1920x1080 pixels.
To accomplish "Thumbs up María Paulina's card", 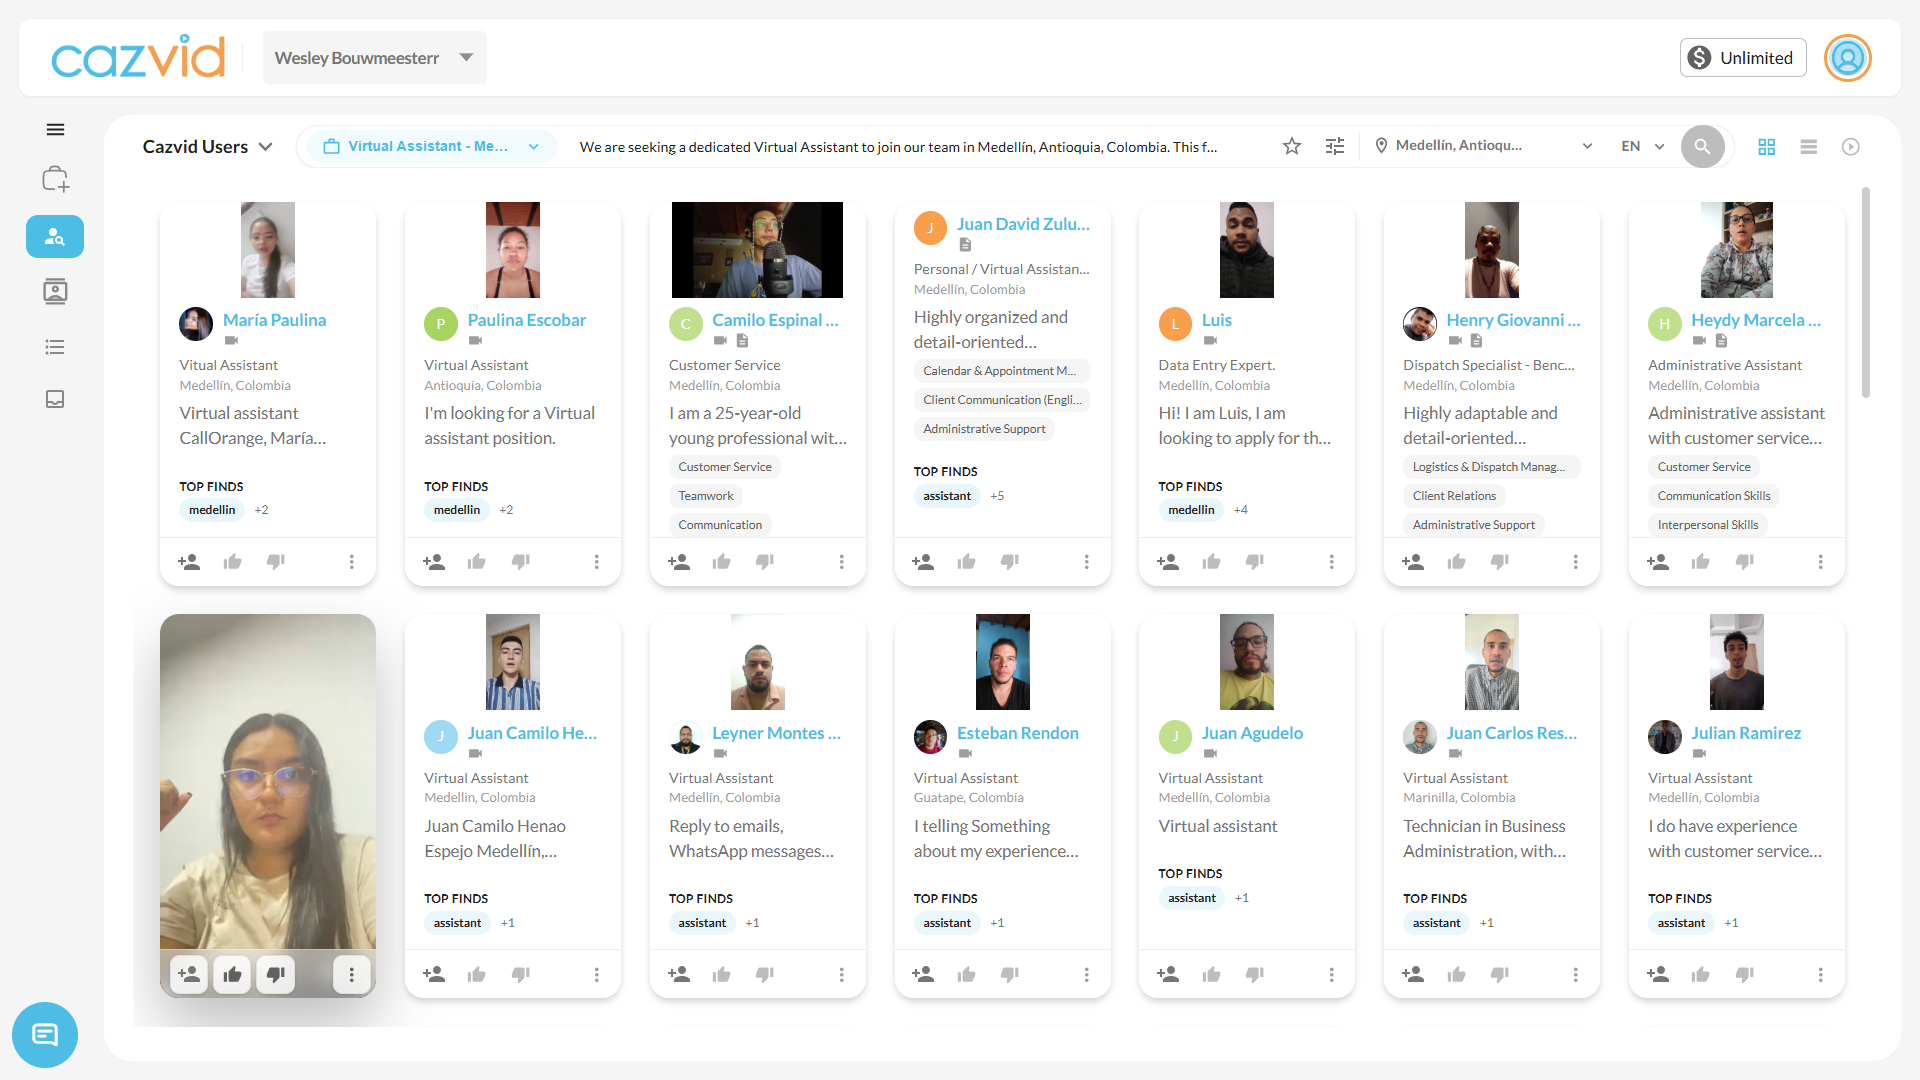I will [x=233, y=562].
